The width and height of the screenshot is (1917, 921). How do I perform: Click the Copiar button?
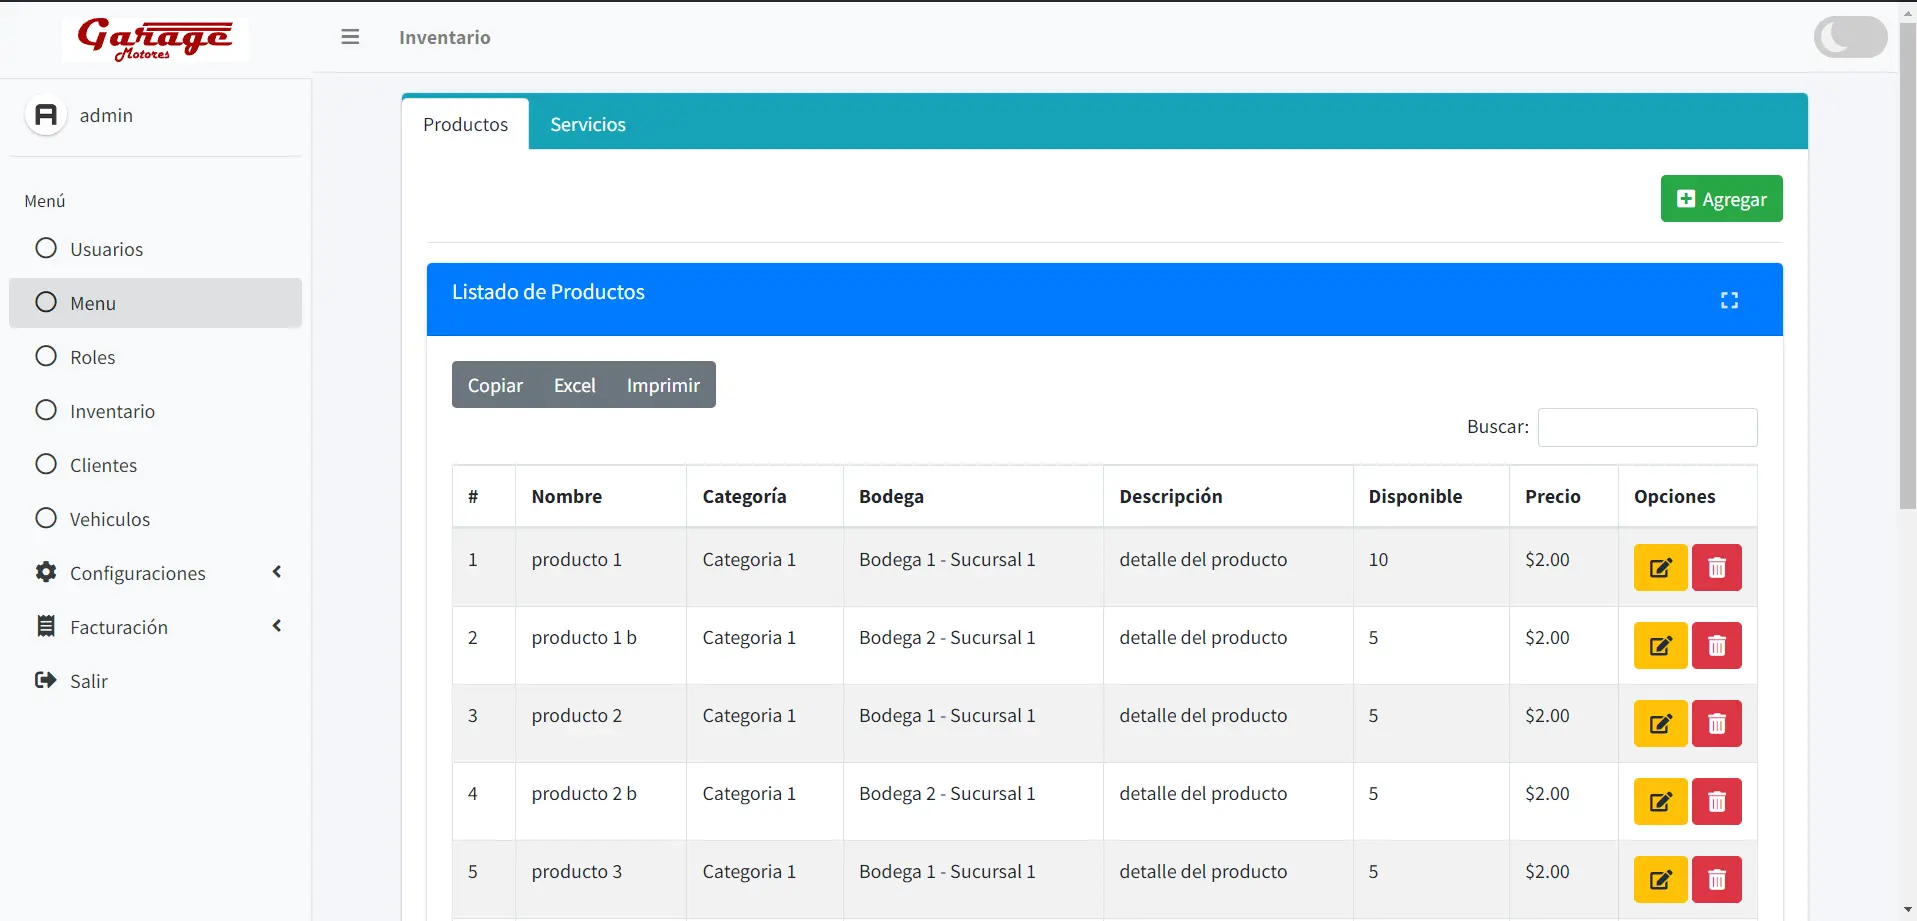tap(495, 385)
